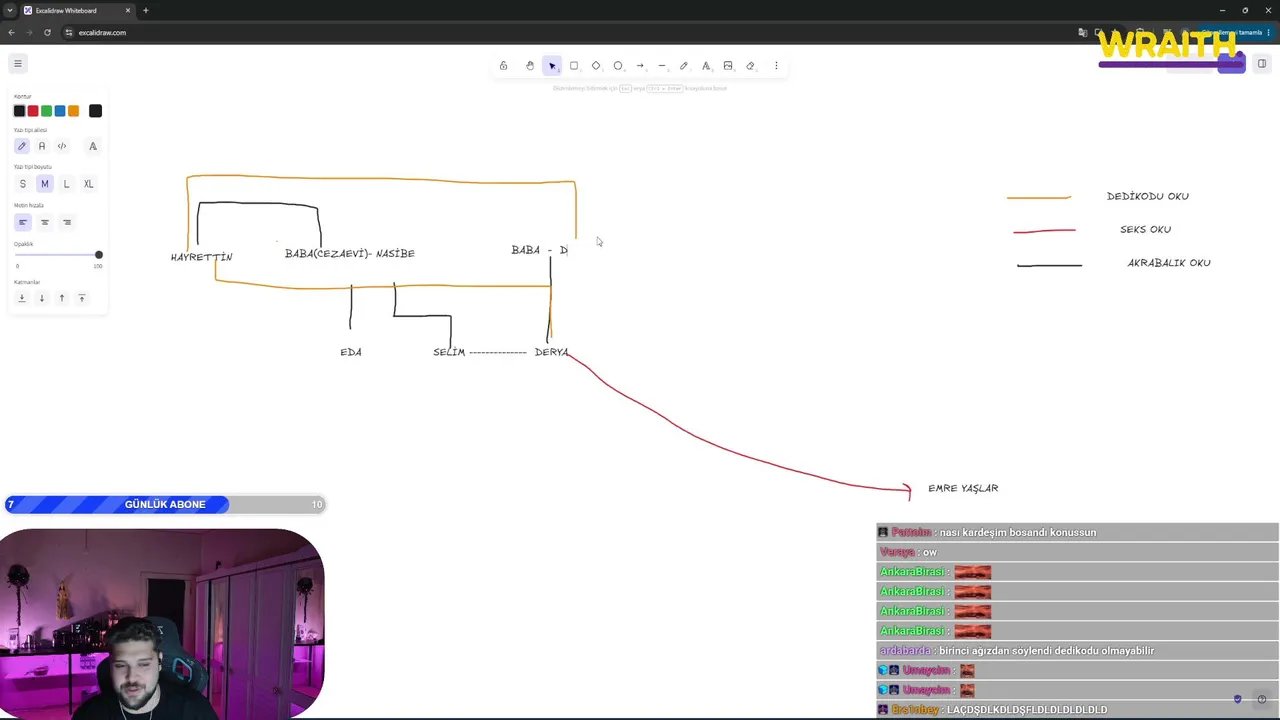Set font size to S

click(x=22, y=184)
